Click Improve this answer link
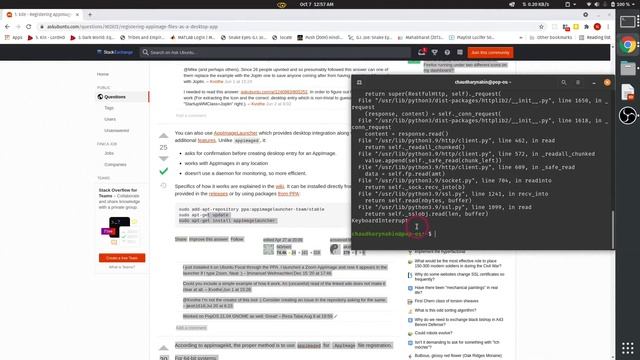640x360 pixels. click(209, 239)
